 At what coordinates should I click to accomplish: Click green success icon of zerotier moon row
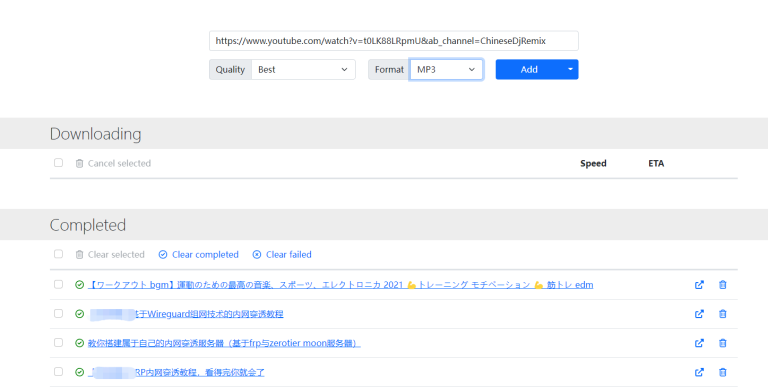pos(79,343)
